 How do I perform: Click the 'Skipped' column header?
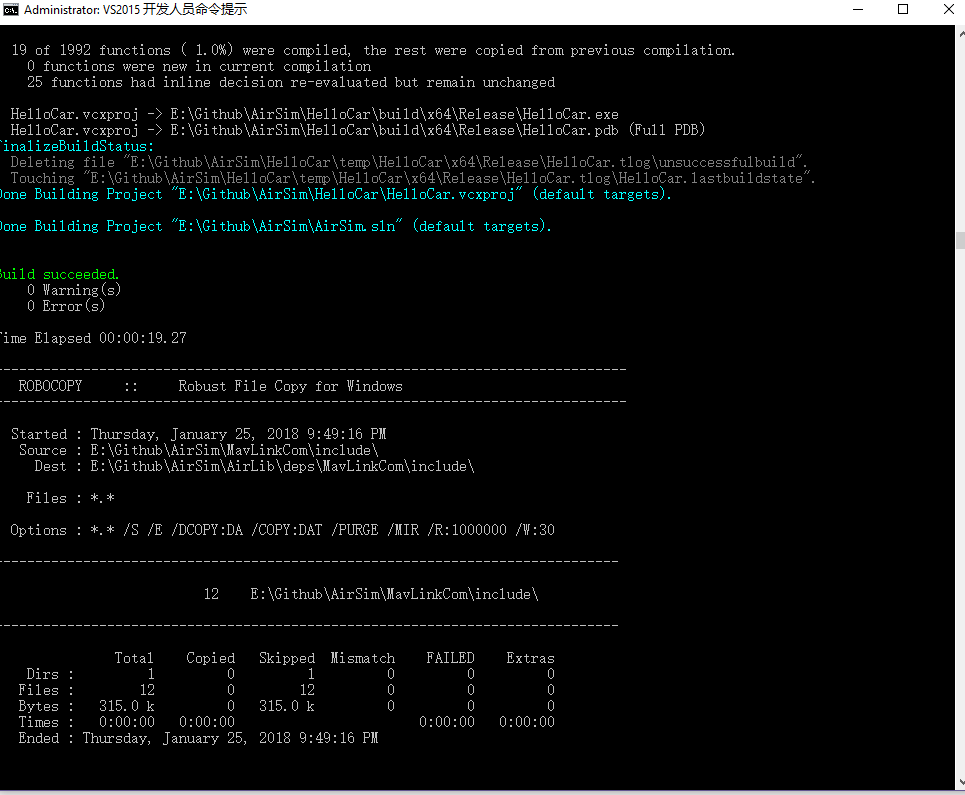(287, 658)
